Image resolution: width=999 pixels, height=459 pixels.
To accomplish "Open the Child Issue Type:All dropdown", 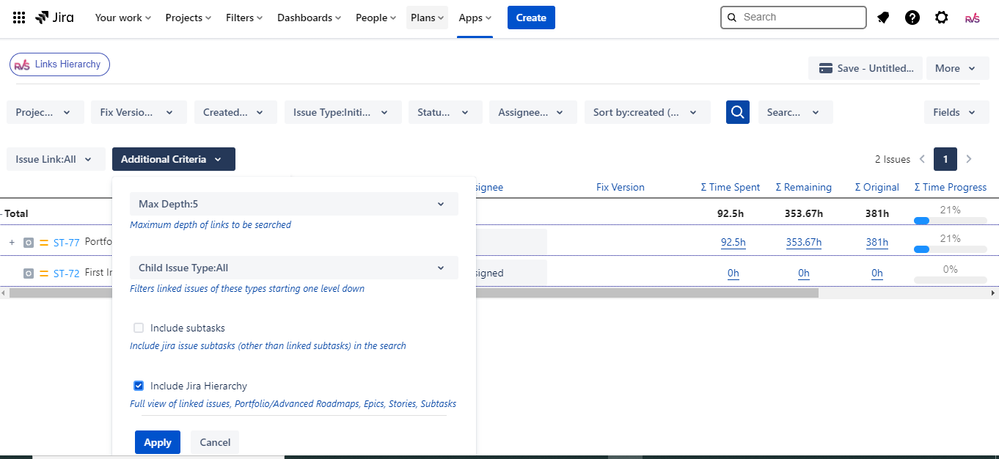I will (294, 268).
